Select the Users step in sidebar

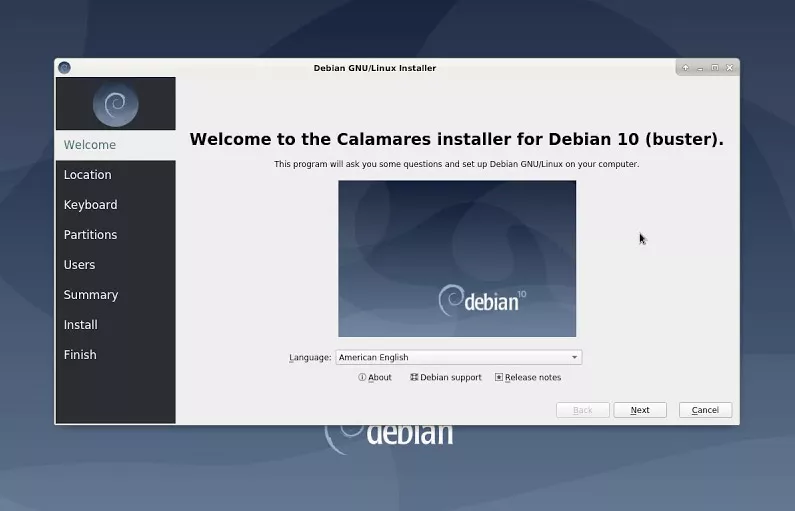click(x=116, y=265)
